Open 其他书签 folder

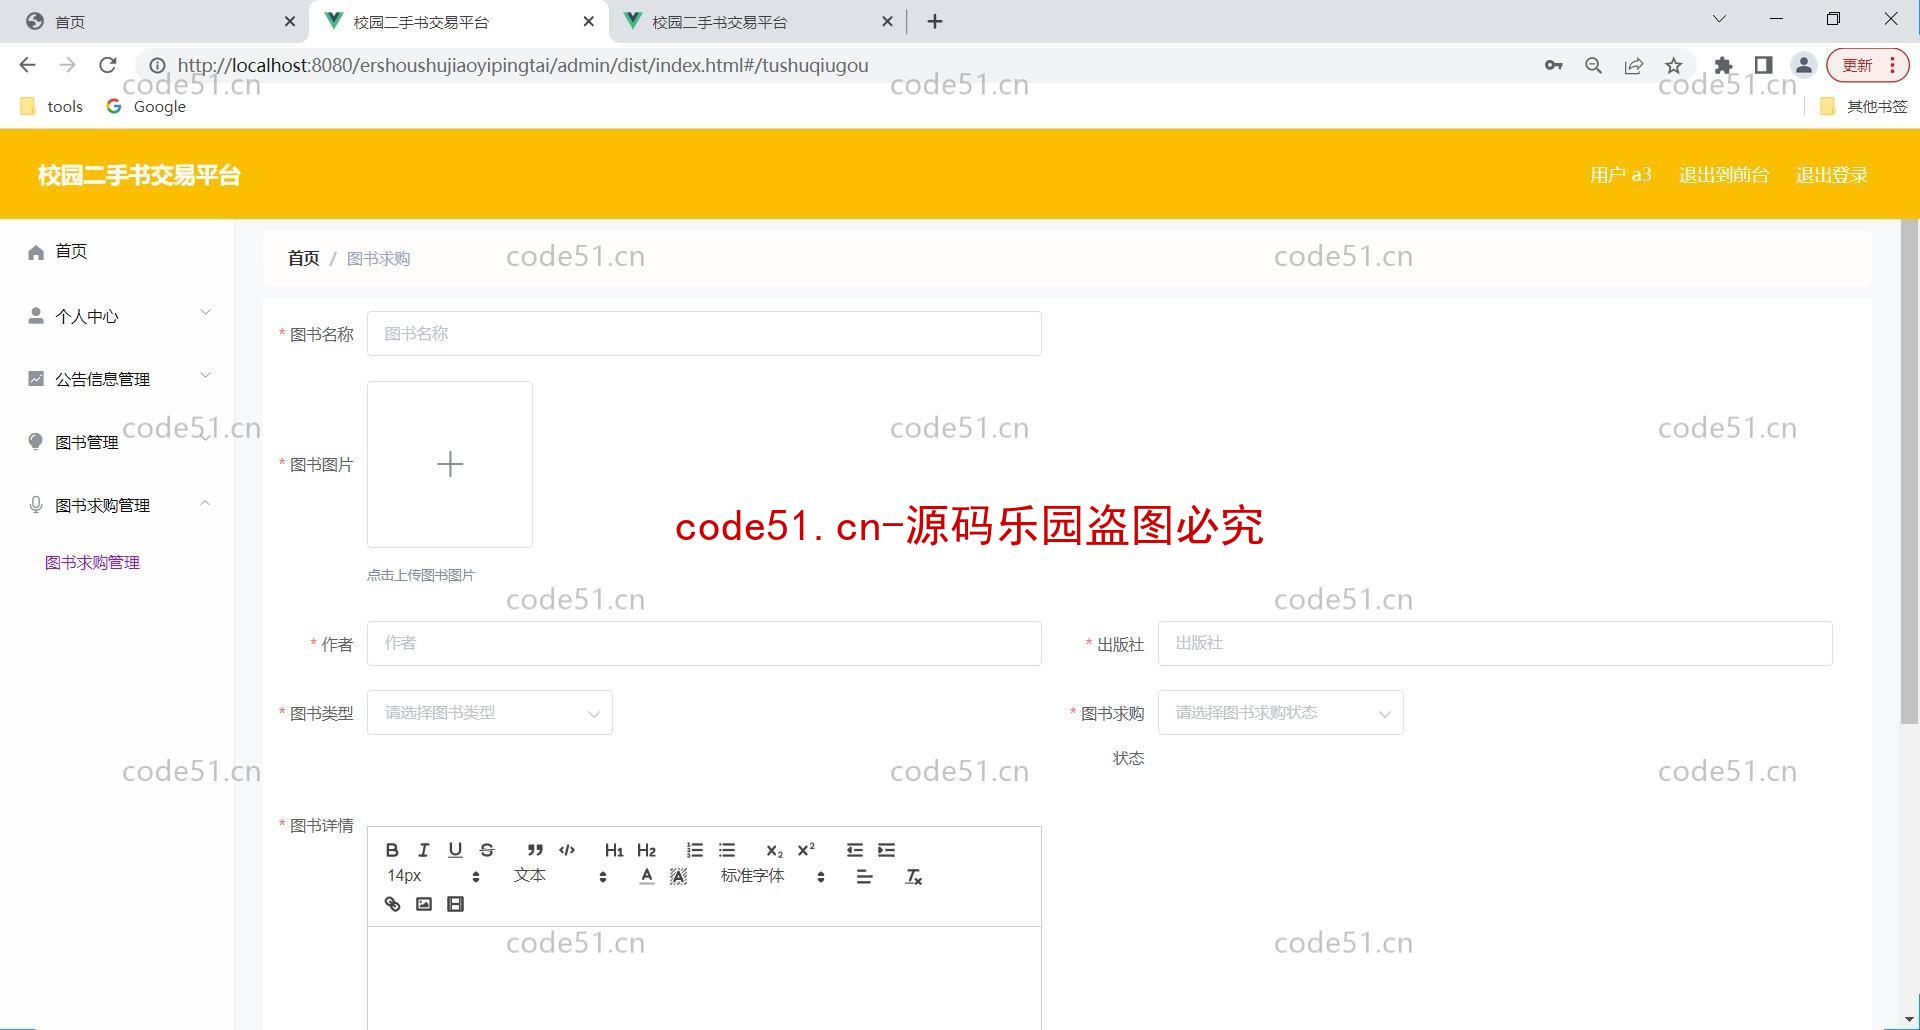tap(1864, 106)
